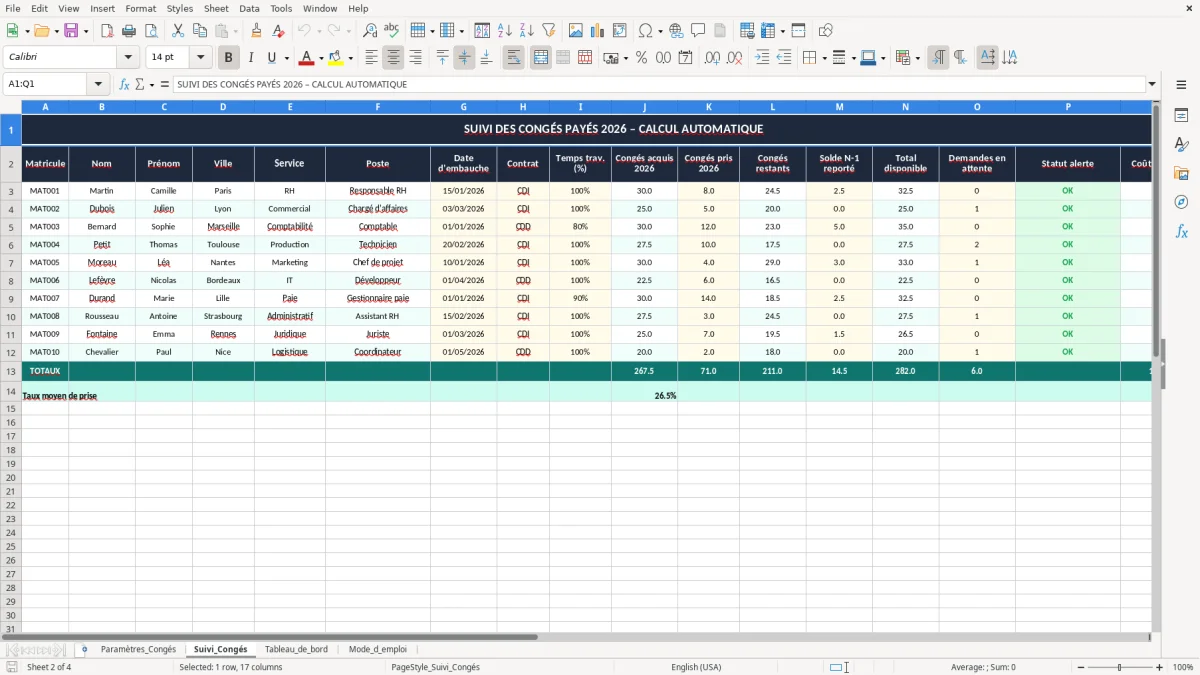Image resolution: width=1200 pixels, height=675 pixels.
Task: Open the sidebar Gallery panel
Action: coord(1181,173)
